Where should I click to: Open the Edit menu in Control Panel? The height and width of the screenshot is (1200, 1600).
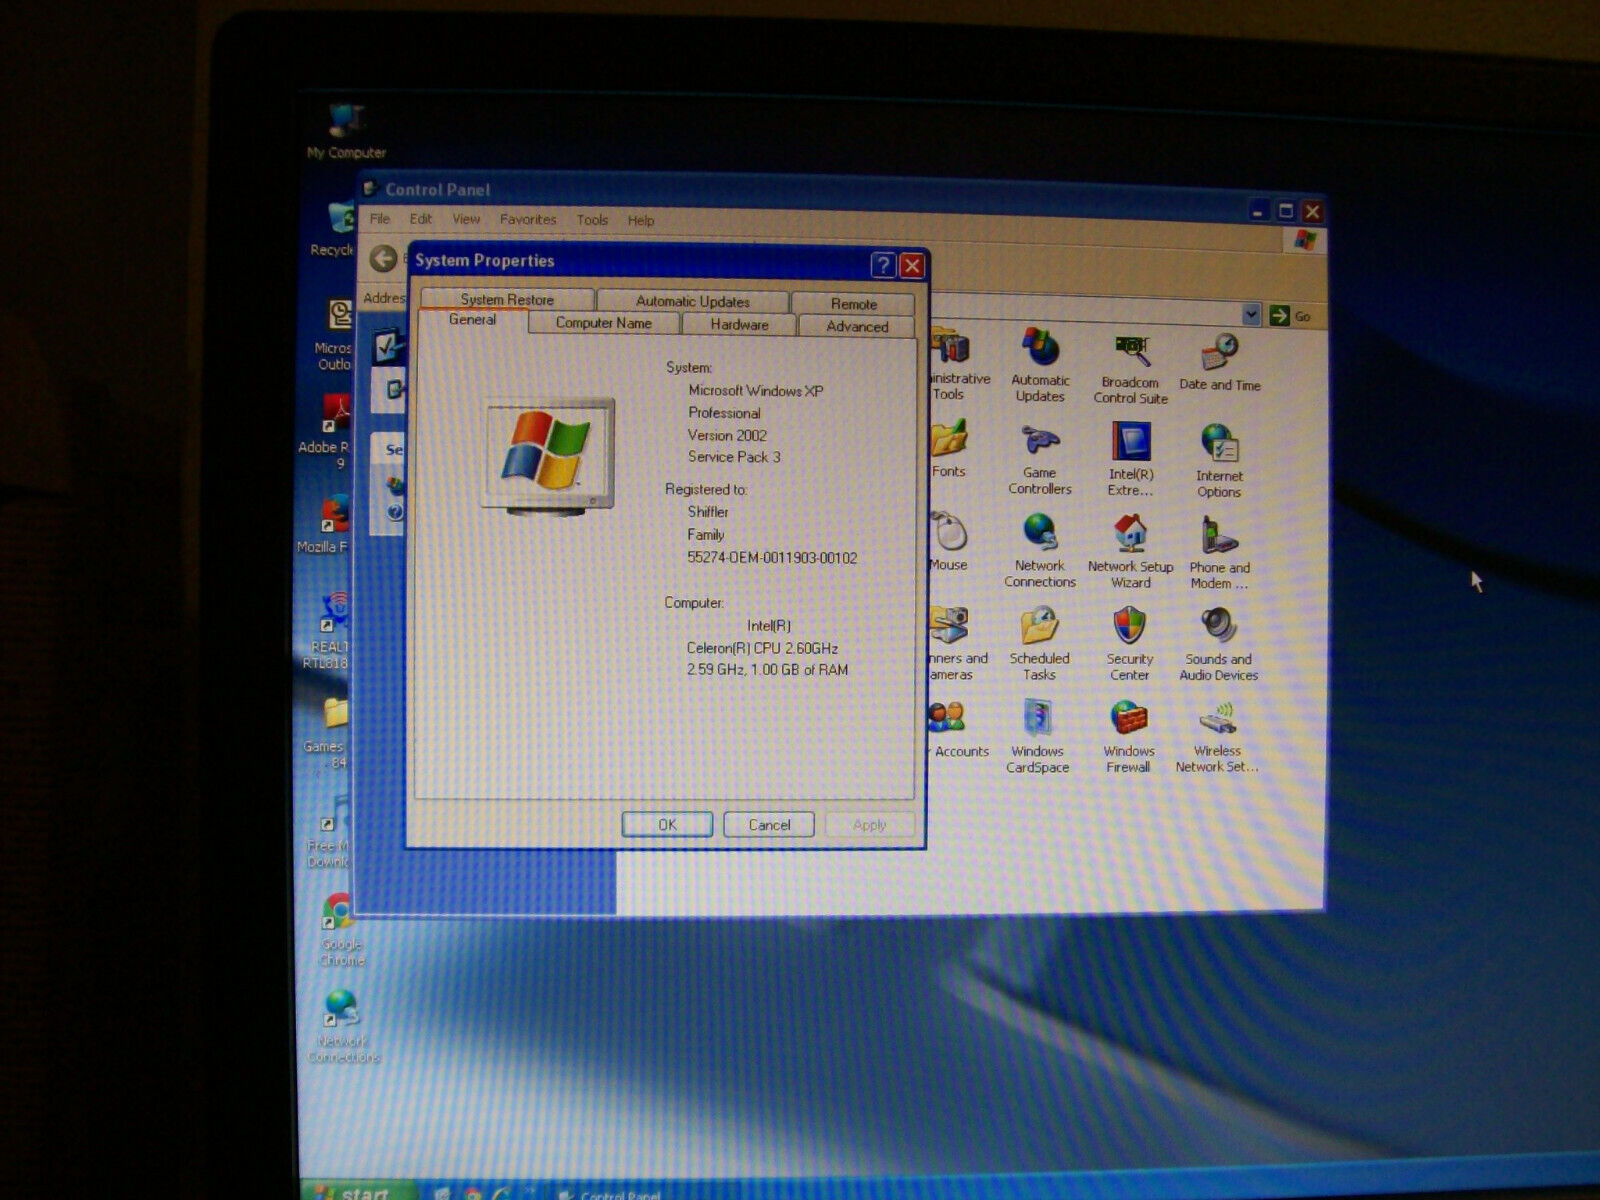tap(421, 219)
